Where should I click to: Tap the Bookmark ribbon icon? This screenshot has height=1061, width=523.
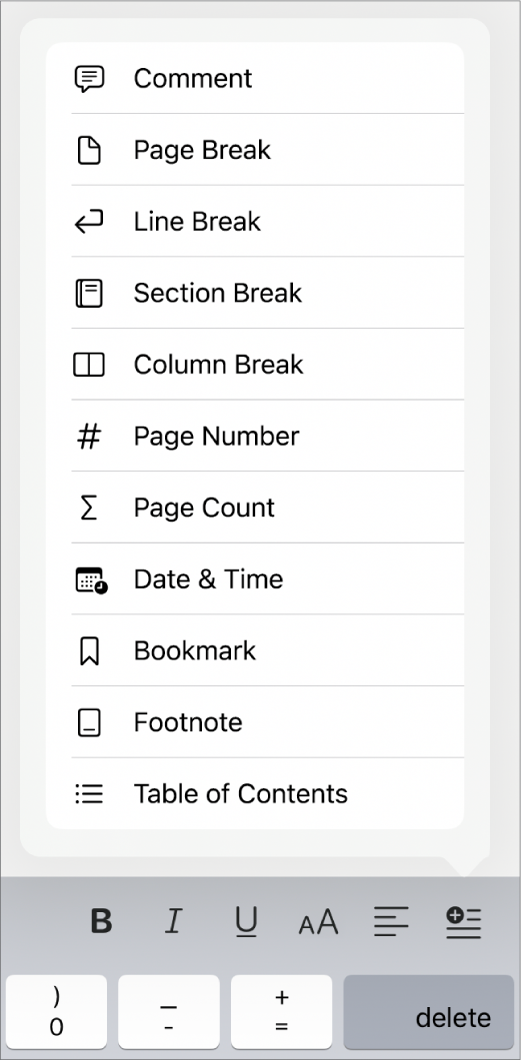89,652
